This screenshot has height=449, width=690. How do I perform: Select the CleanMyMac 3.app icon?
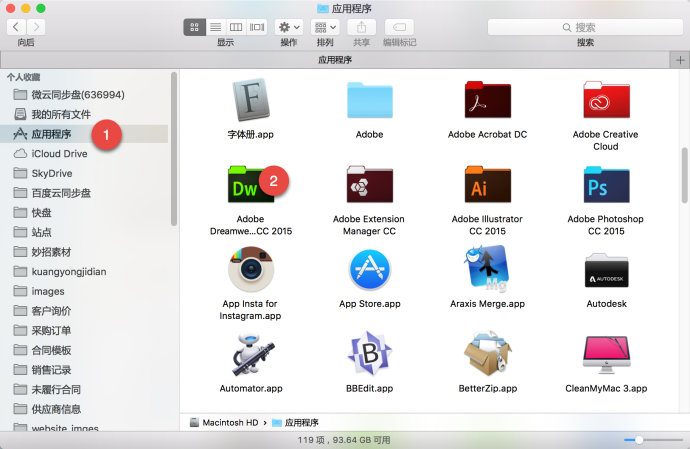point(606,354)
